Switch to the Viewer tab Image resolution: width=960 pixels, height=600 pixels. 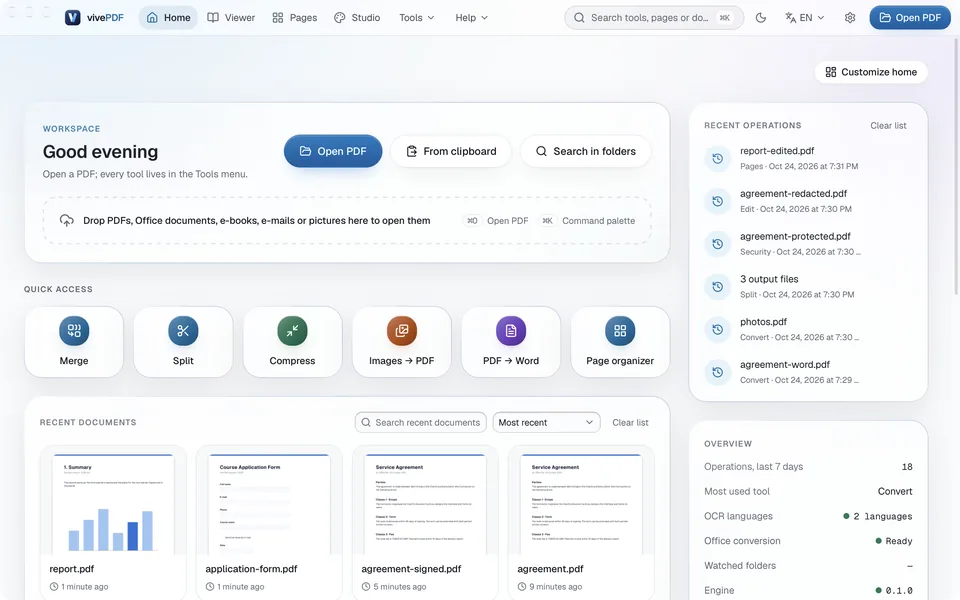[x=231, y=18]
